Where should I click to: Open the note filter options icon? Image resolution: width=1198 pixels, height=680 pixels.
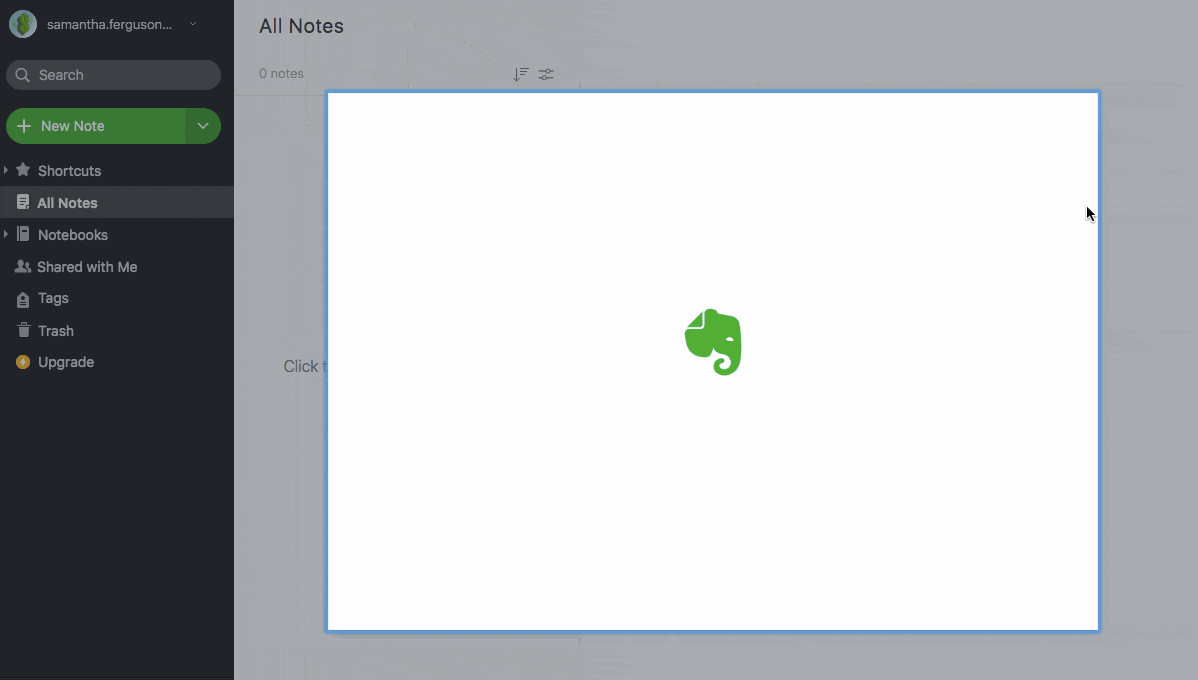[546, 74]
